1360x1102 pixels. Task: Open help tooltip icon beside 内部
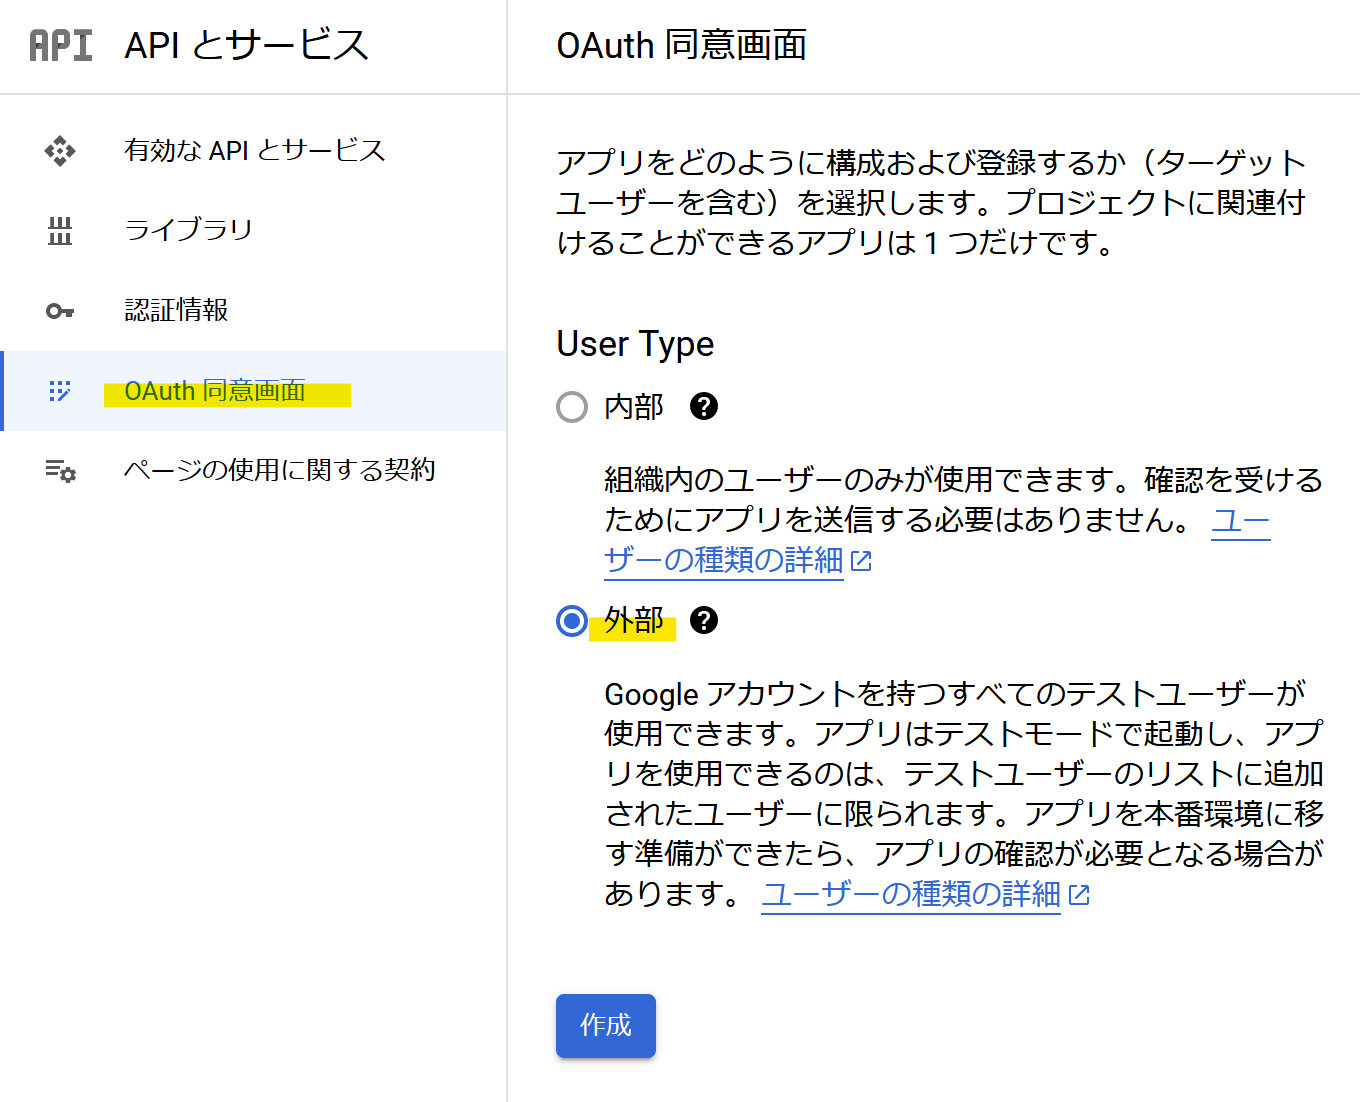pos(704,406)
